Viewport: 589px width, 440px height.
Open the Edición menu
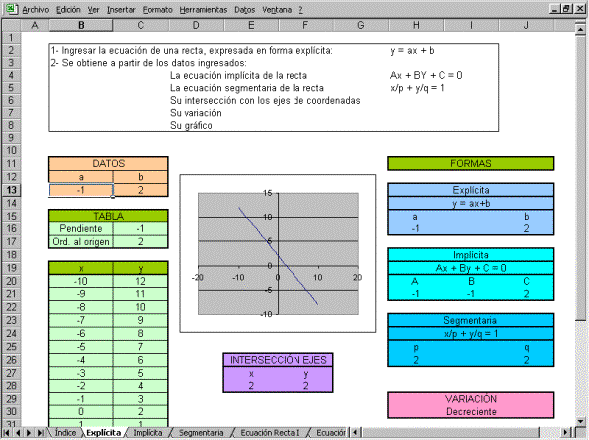(x=68, y=10)
